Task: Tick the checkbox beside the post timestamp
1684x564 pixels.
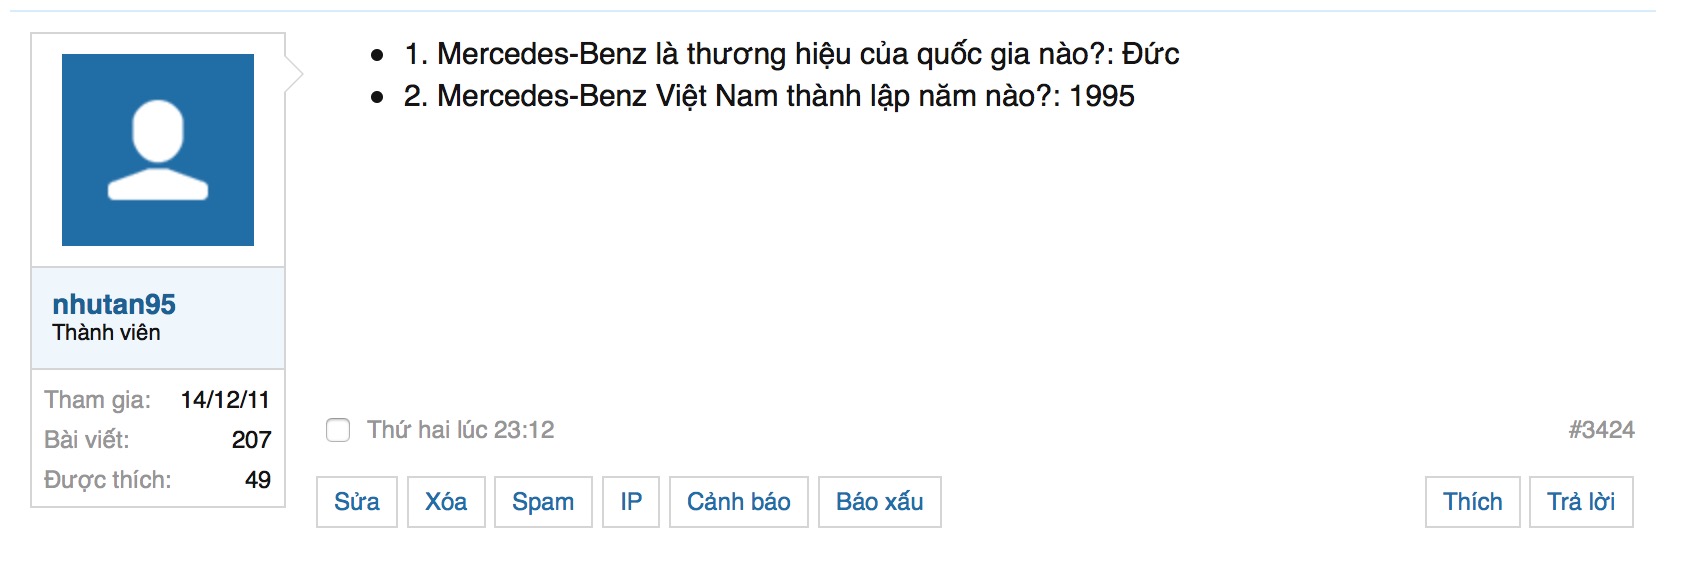Action: [338, 430]
